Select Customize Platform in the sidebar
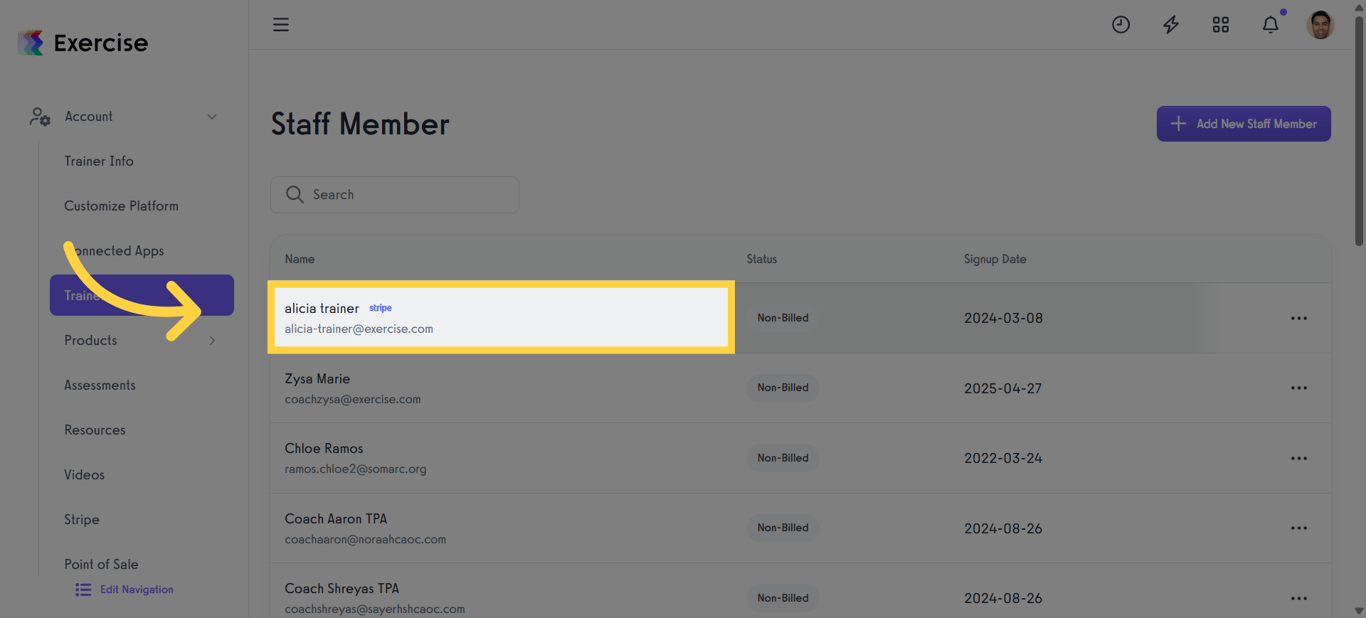1366x618 pixels. (x=121, y=206)
